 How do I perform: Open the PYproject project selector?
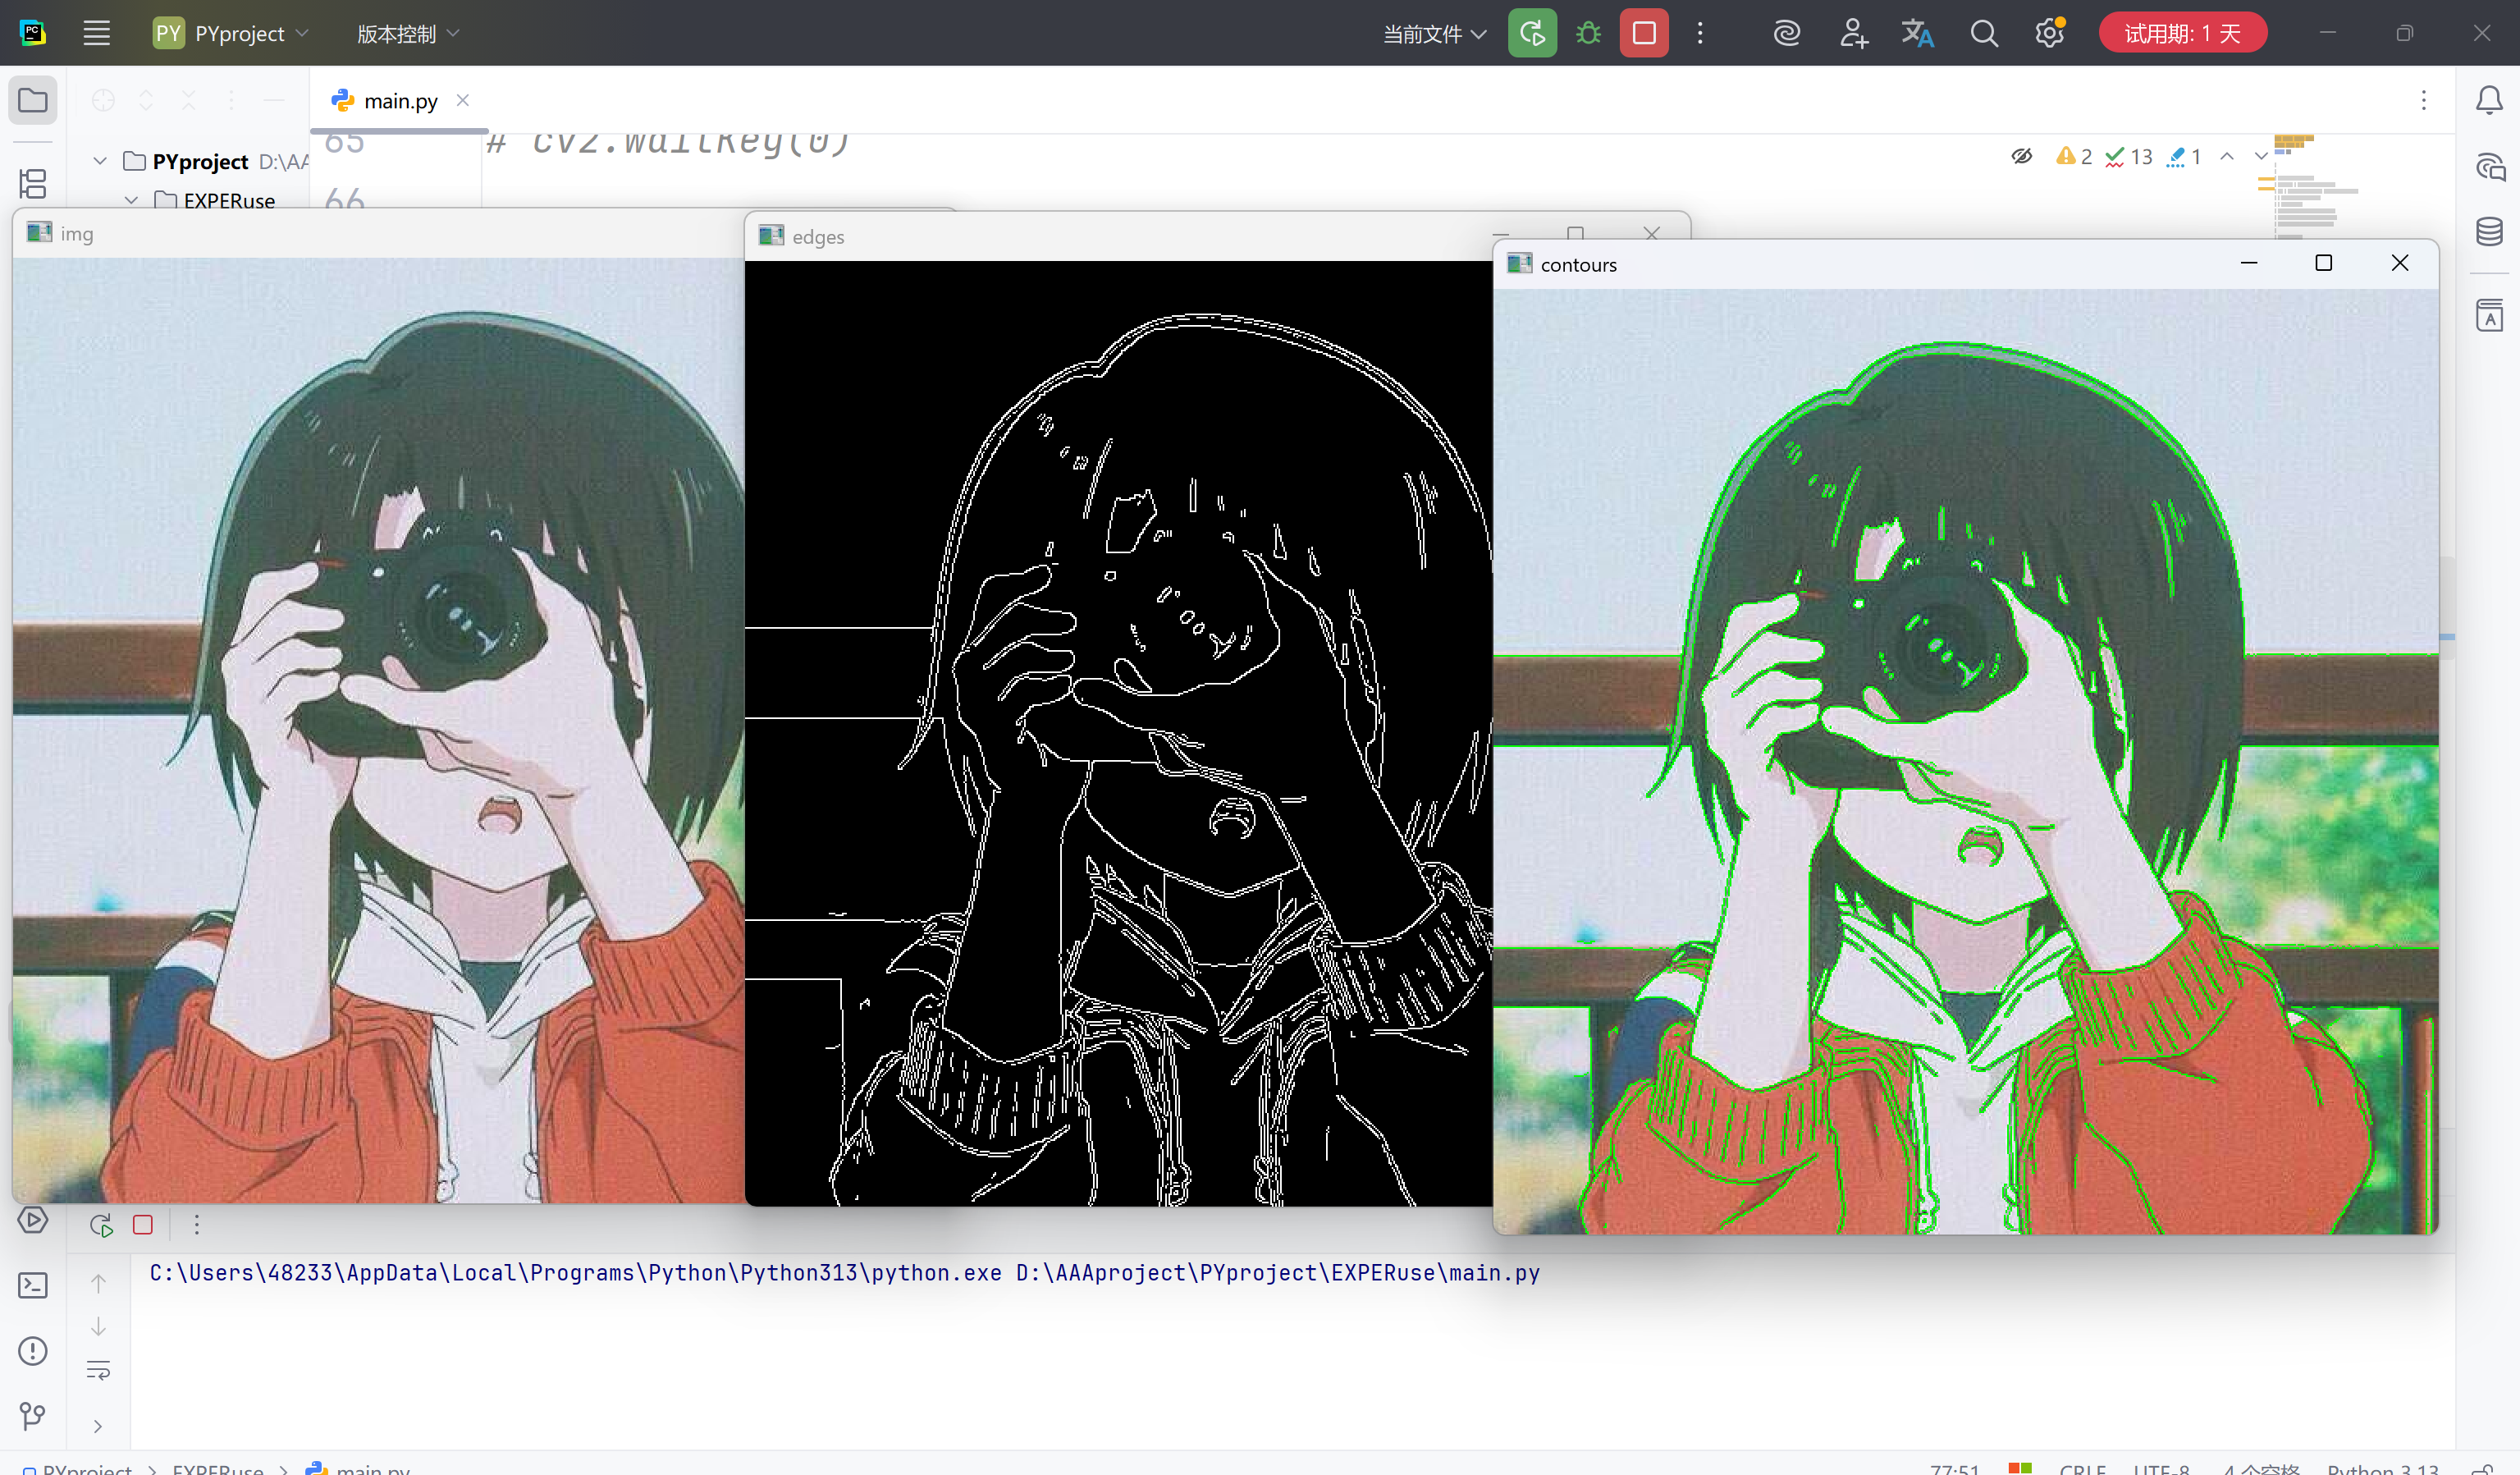click(231, 33)
